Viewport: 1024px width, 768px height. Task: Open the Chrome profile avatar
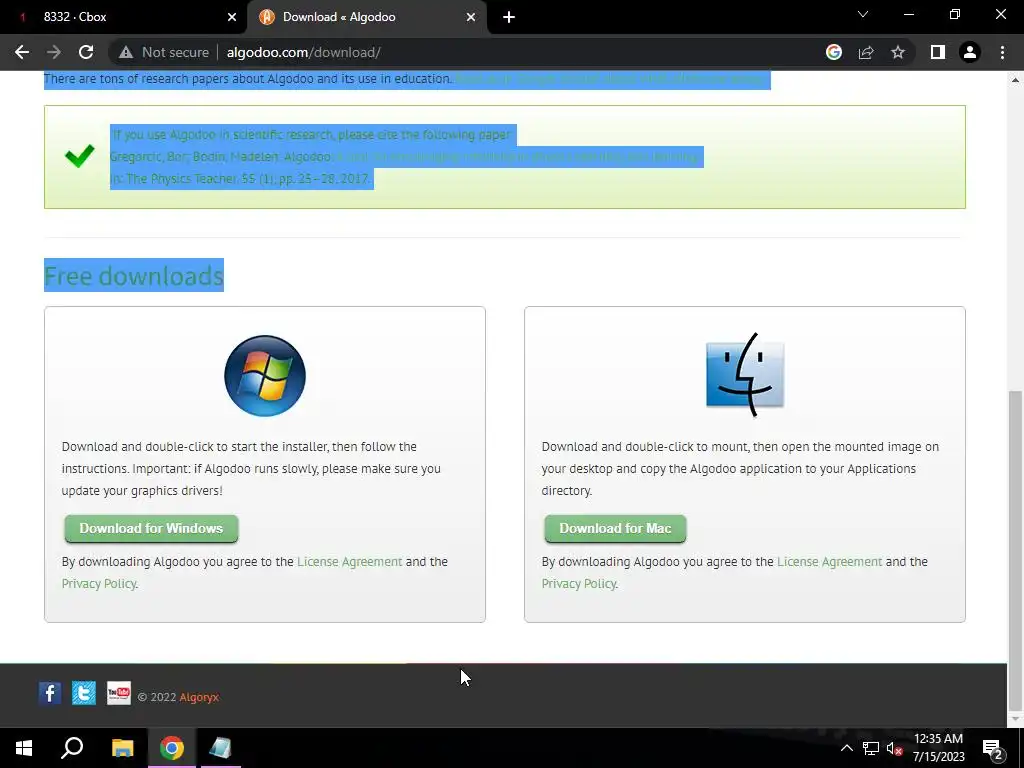tap(970, 52)
